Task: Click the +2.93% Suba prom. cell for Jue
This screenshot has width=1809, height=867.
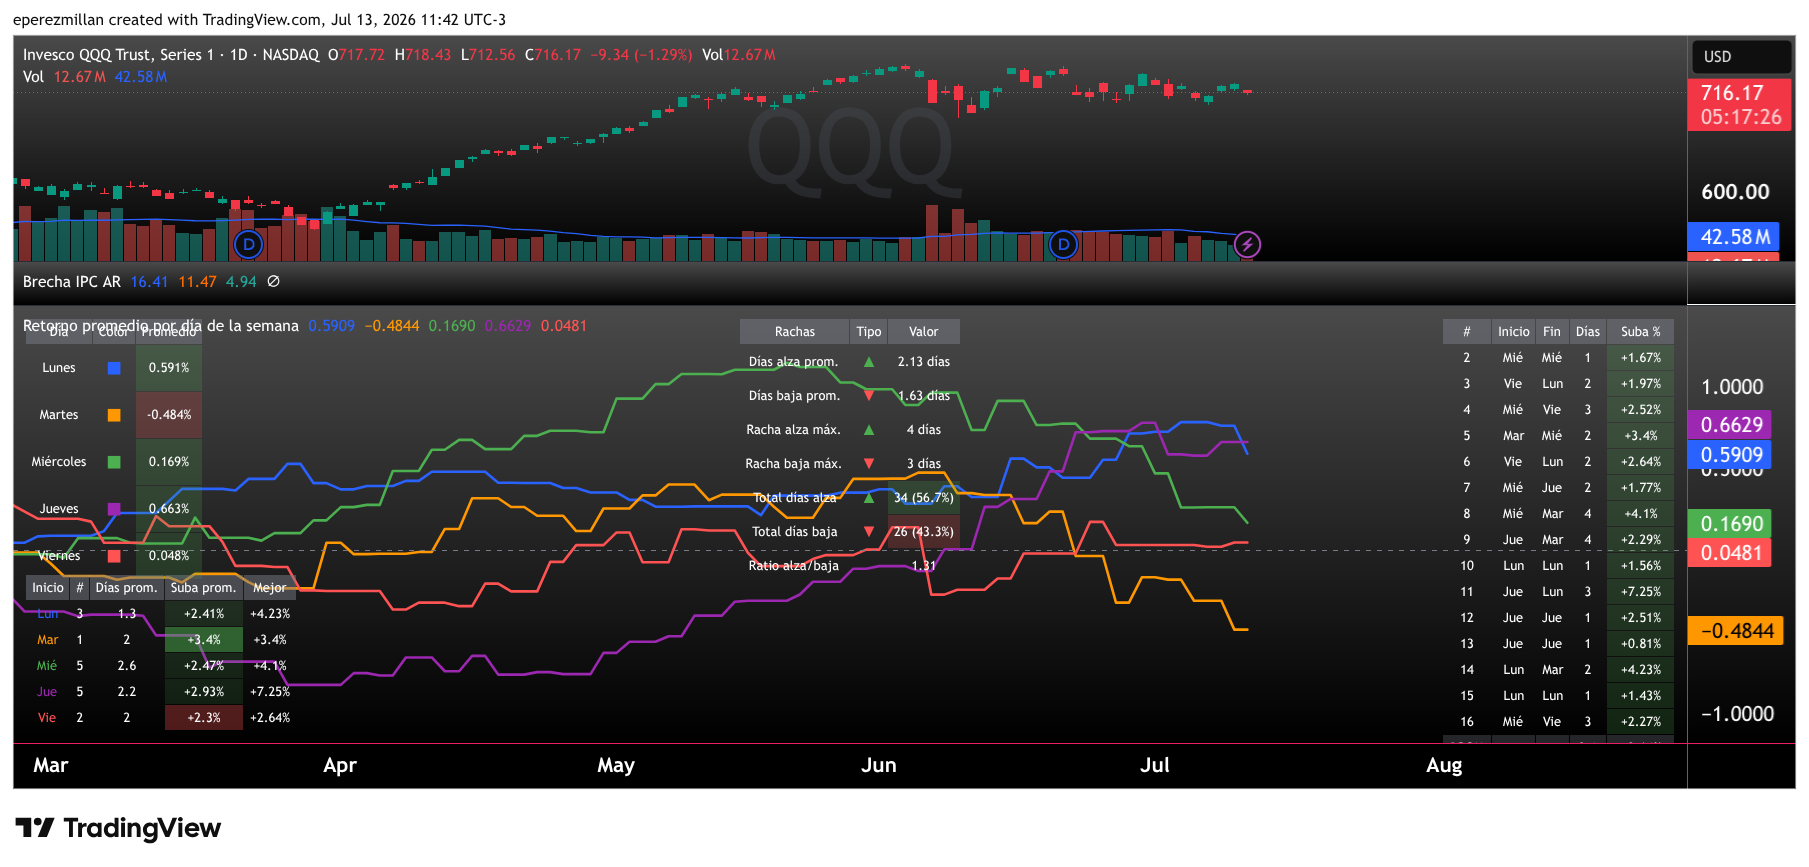Action: 204,692
